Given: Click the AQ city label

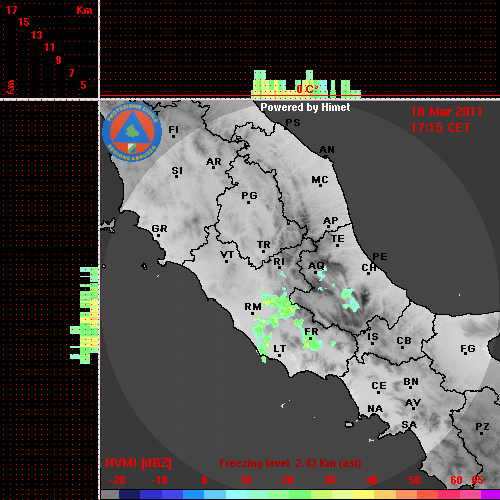Looking at the screenshot, I should point(316,265).
